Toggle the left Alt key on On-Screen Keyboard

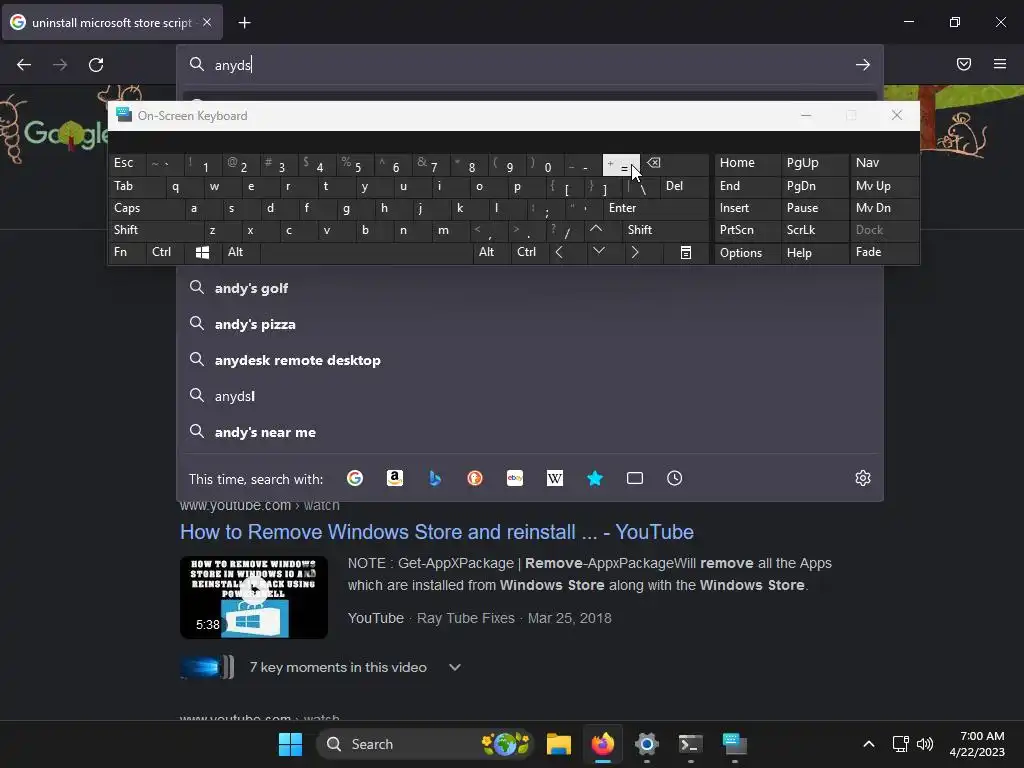tap(240, 252)
